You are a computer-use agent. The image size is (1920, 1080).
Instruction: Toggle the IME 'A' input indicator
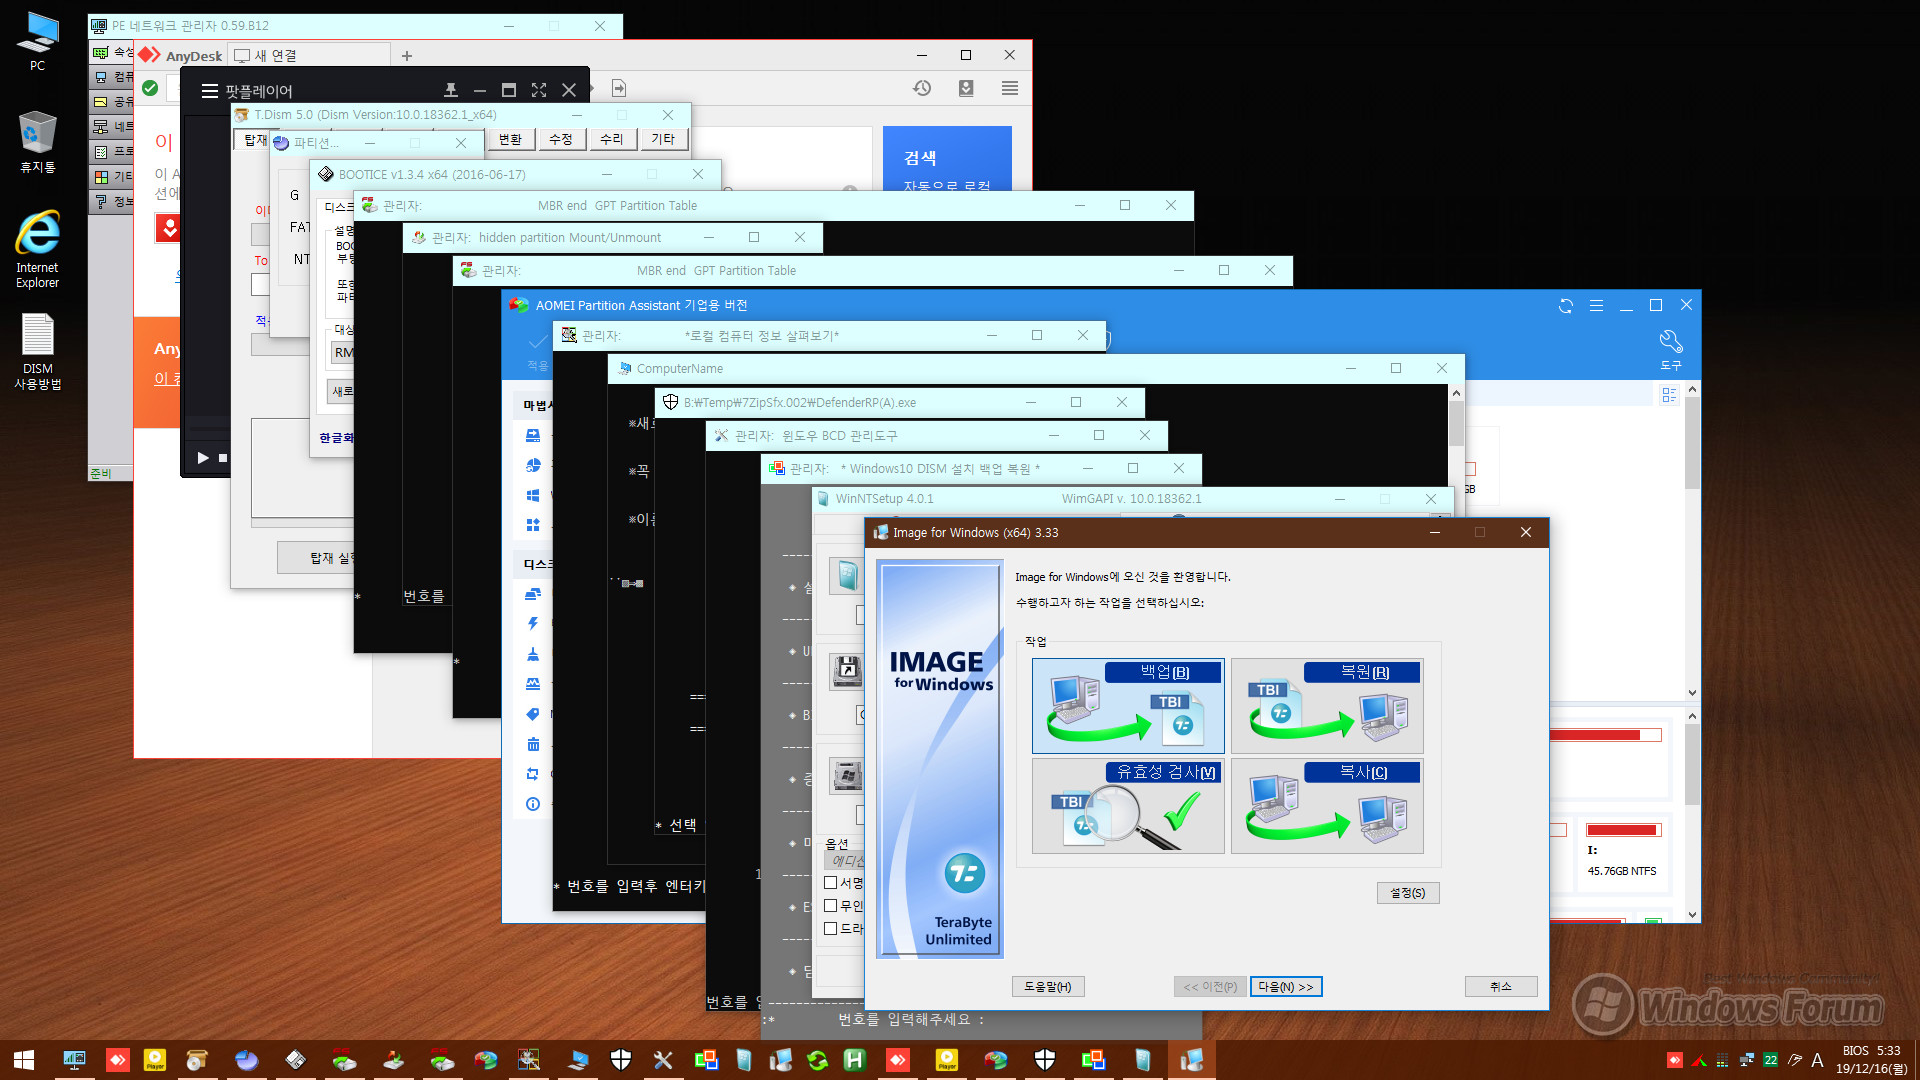point(1817,1060)
